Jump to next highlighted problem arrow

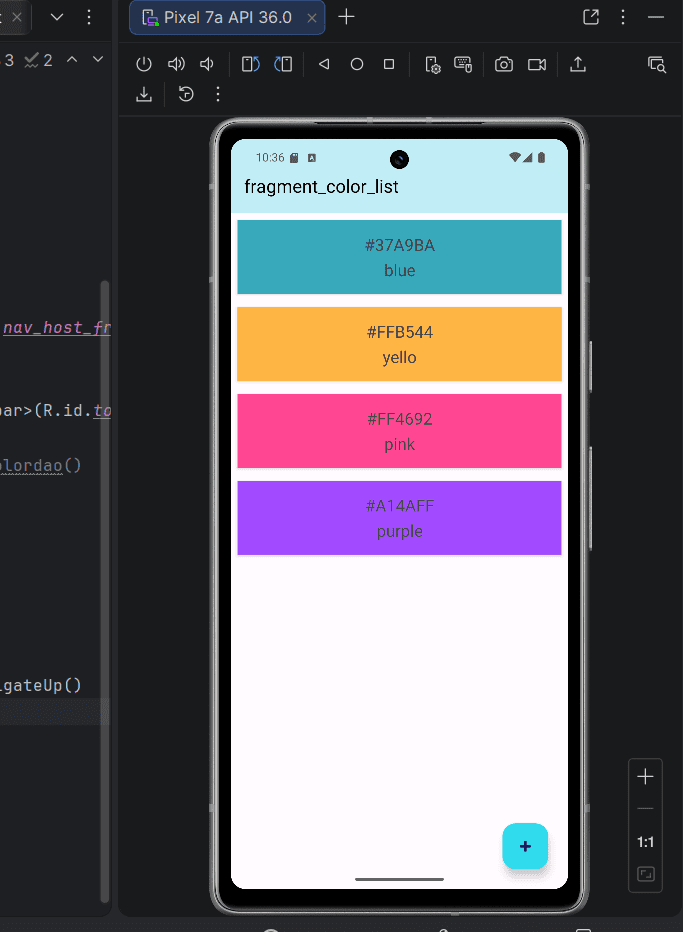click(98, 60)
